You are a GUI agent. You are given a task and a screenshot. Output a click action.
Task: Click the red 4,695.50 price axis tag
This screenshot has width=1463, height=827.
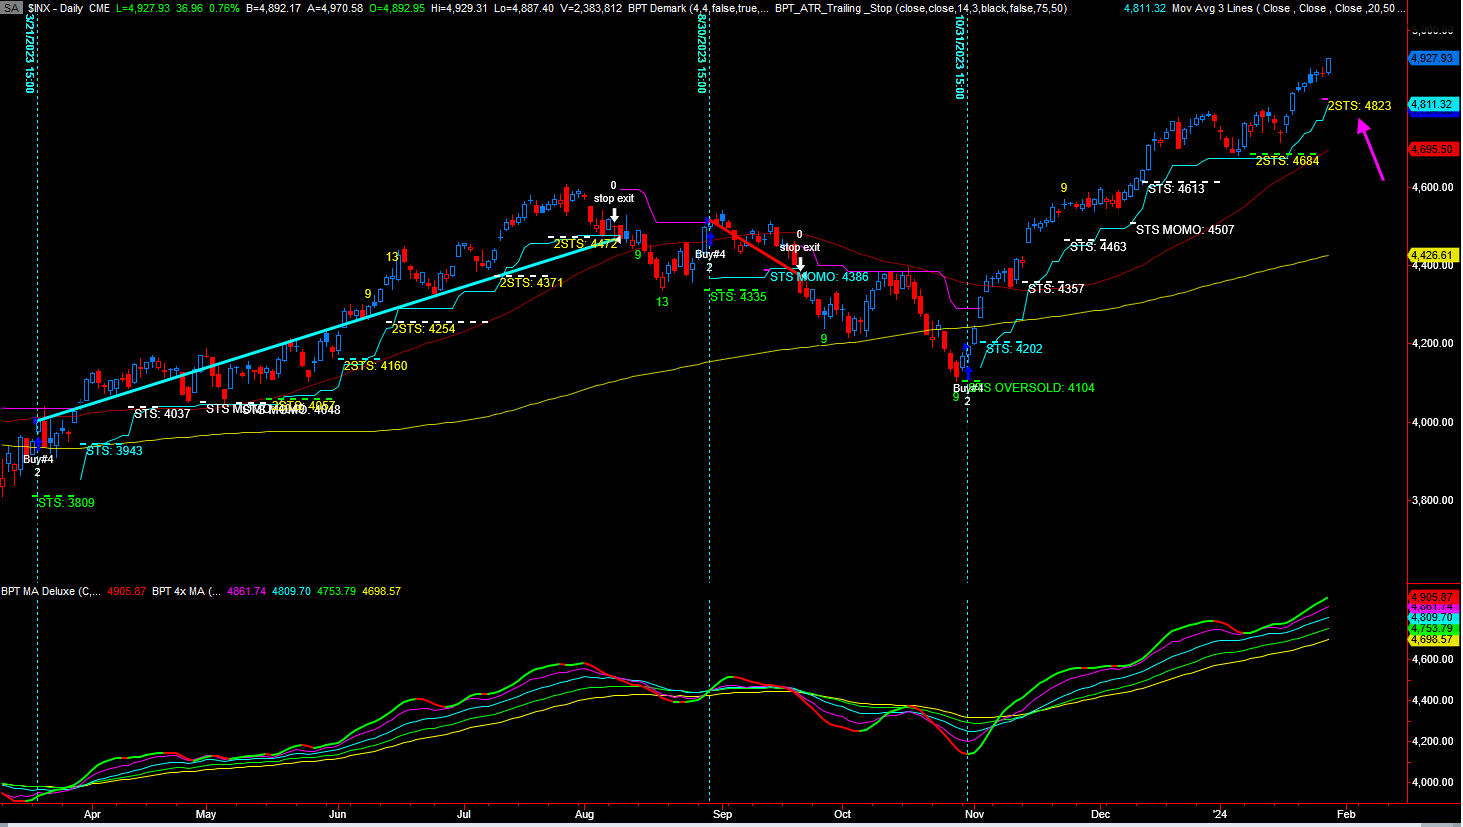click(1431, 149)
